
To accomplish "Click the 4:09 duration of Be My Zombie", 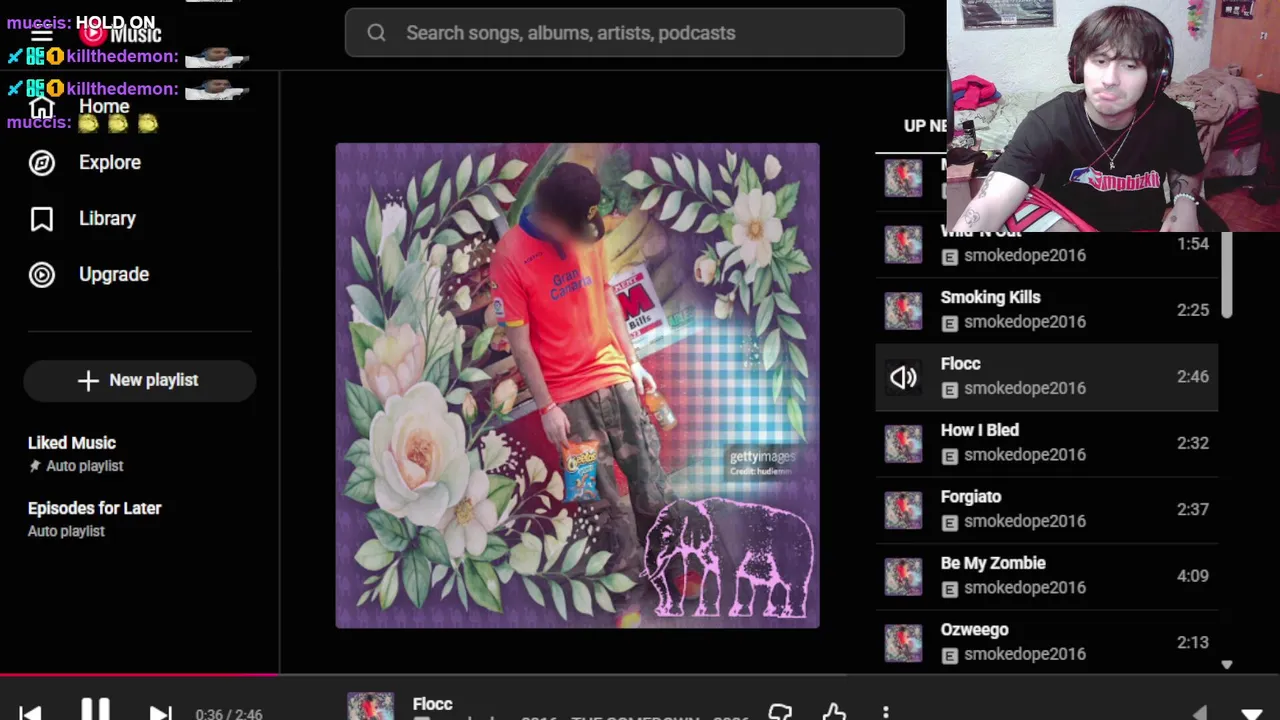I will [x=1193, y=576].
